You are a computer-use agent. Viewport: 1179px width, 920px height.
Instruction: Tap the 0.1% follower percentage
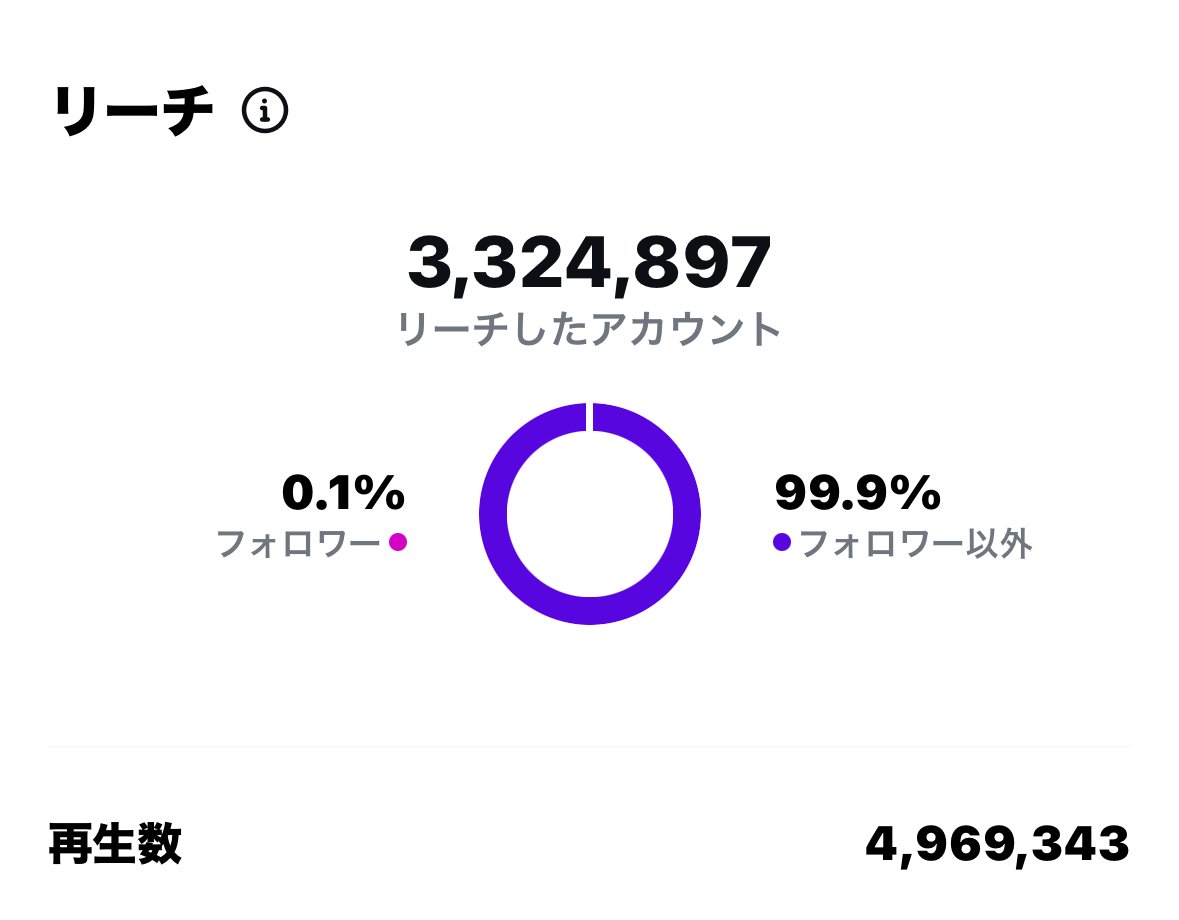[344, 492]
